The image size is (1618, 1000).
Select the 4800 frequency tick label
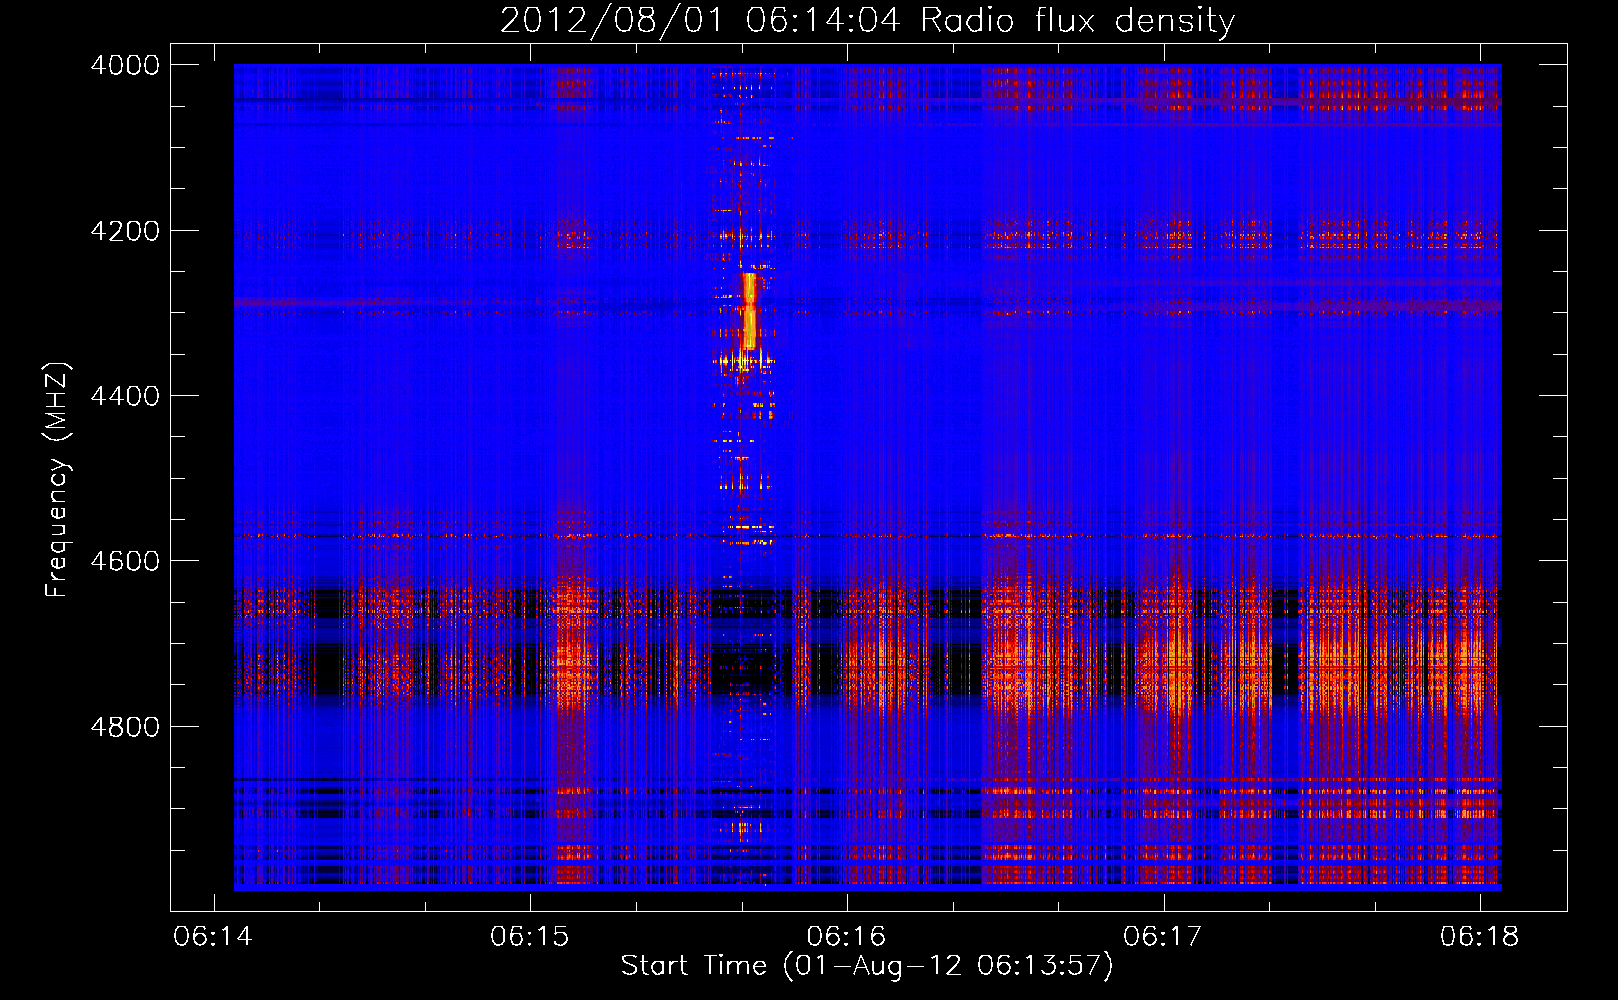[x=125, y=727]
